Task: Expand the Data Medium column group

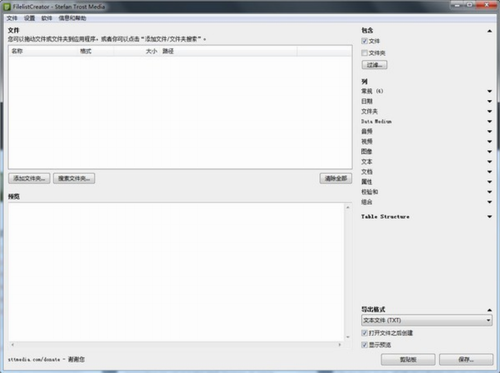Action: [489, 122]
